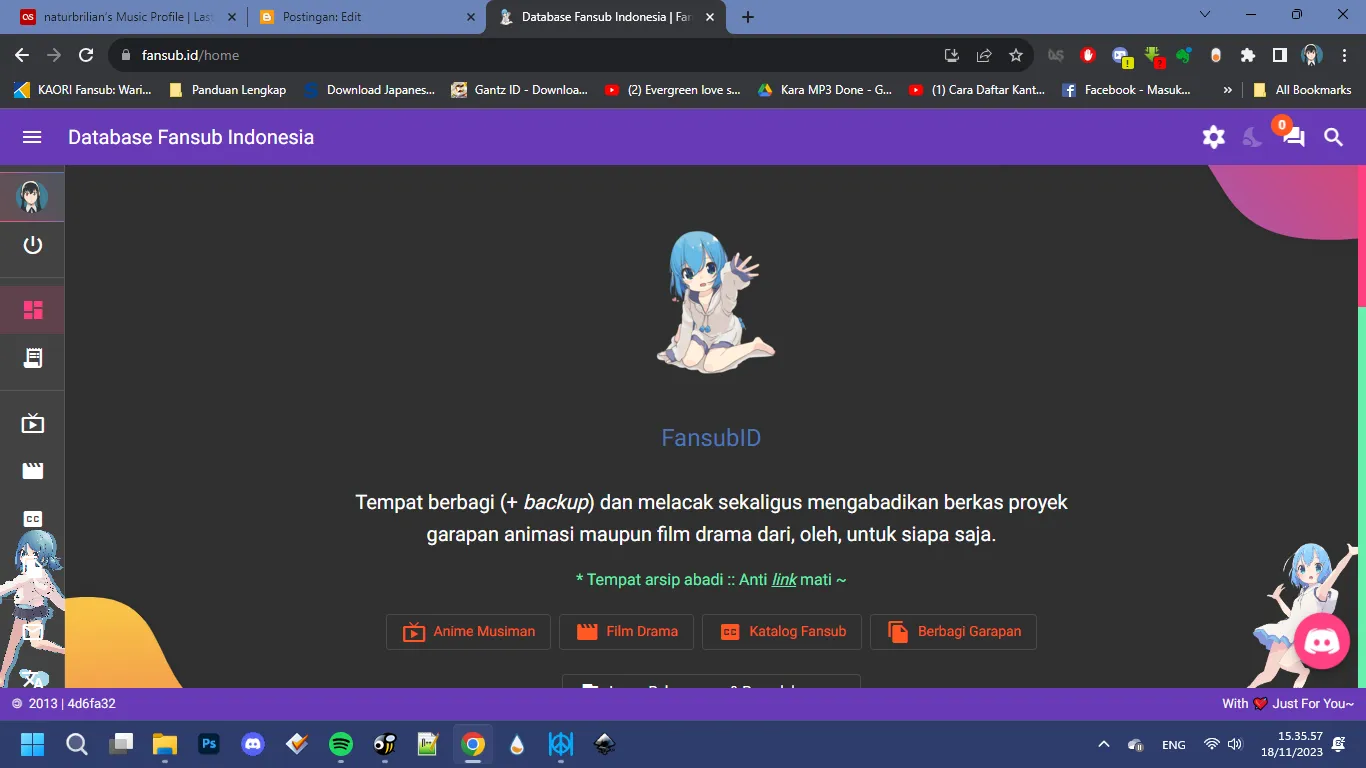Screen dimensions: 1366x768
Task: Click the Anime Musiman button
Action: (x=468, y=632)
